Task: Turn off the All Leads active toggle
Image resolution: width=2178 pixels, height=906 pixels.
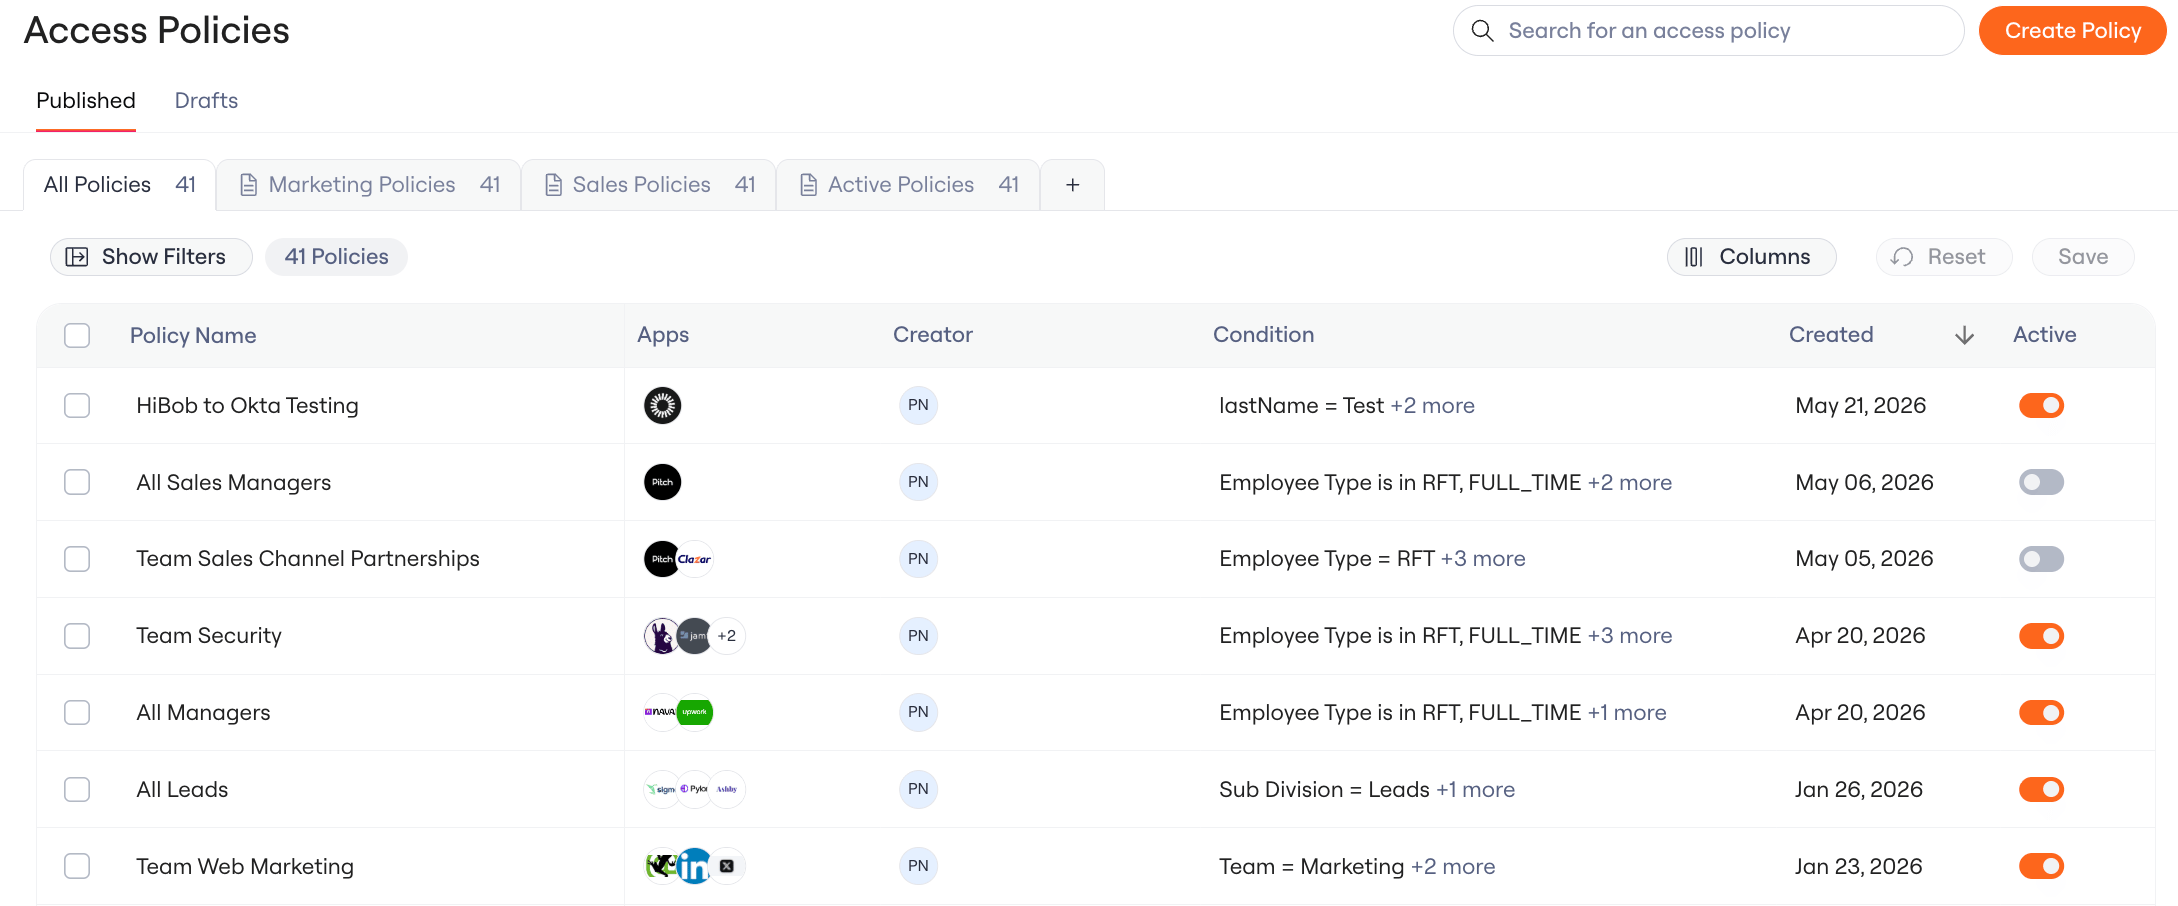Action: pos(2041,789)
